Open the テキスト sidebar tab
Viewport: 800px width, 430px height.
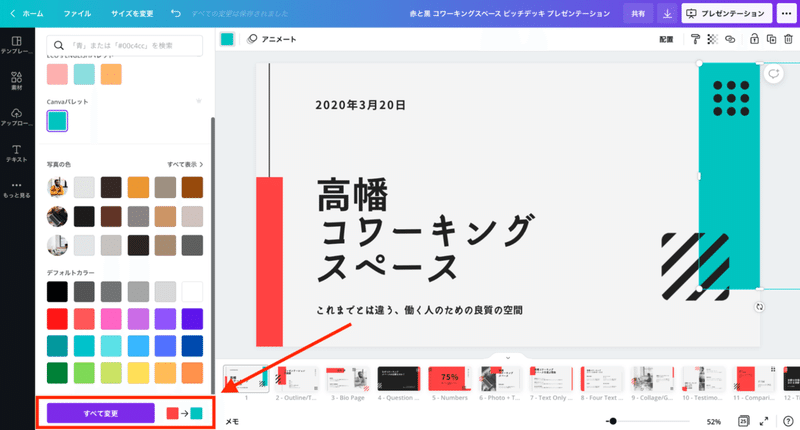pos(17,153)
